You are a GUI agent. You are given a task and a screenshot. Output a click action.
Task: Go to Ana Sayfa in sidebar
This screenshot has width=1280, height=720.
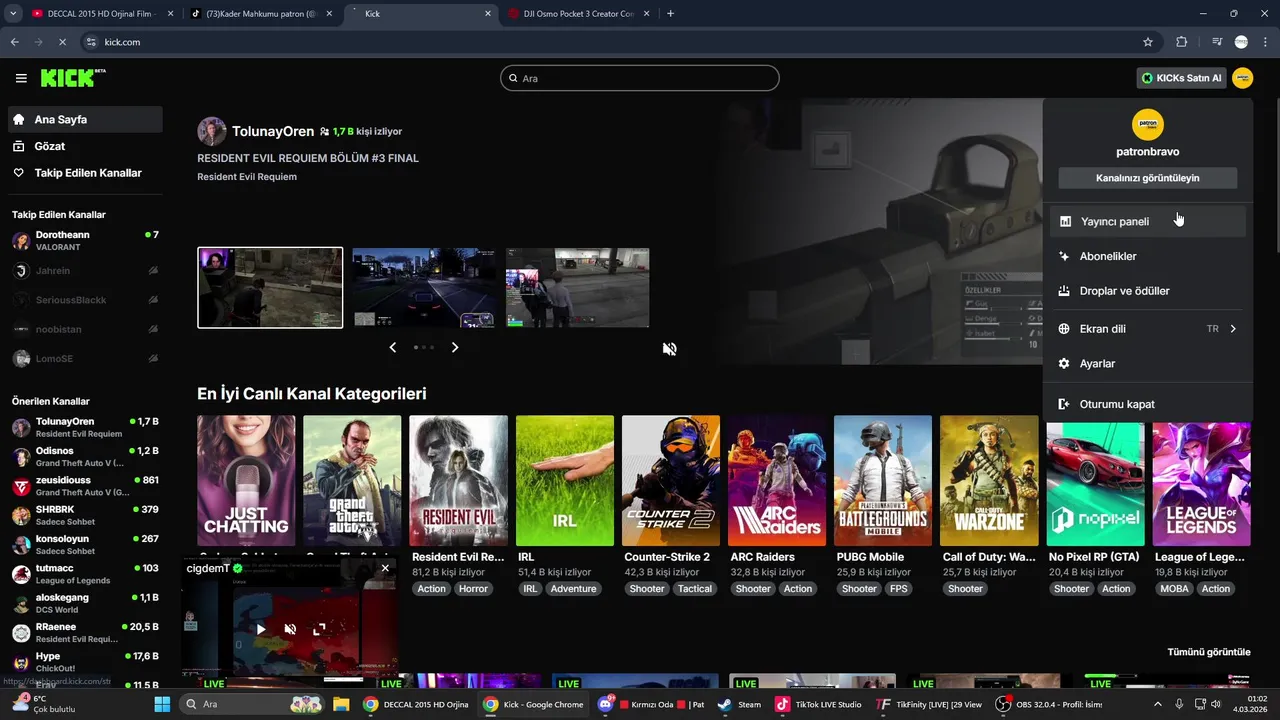point(84,119)
